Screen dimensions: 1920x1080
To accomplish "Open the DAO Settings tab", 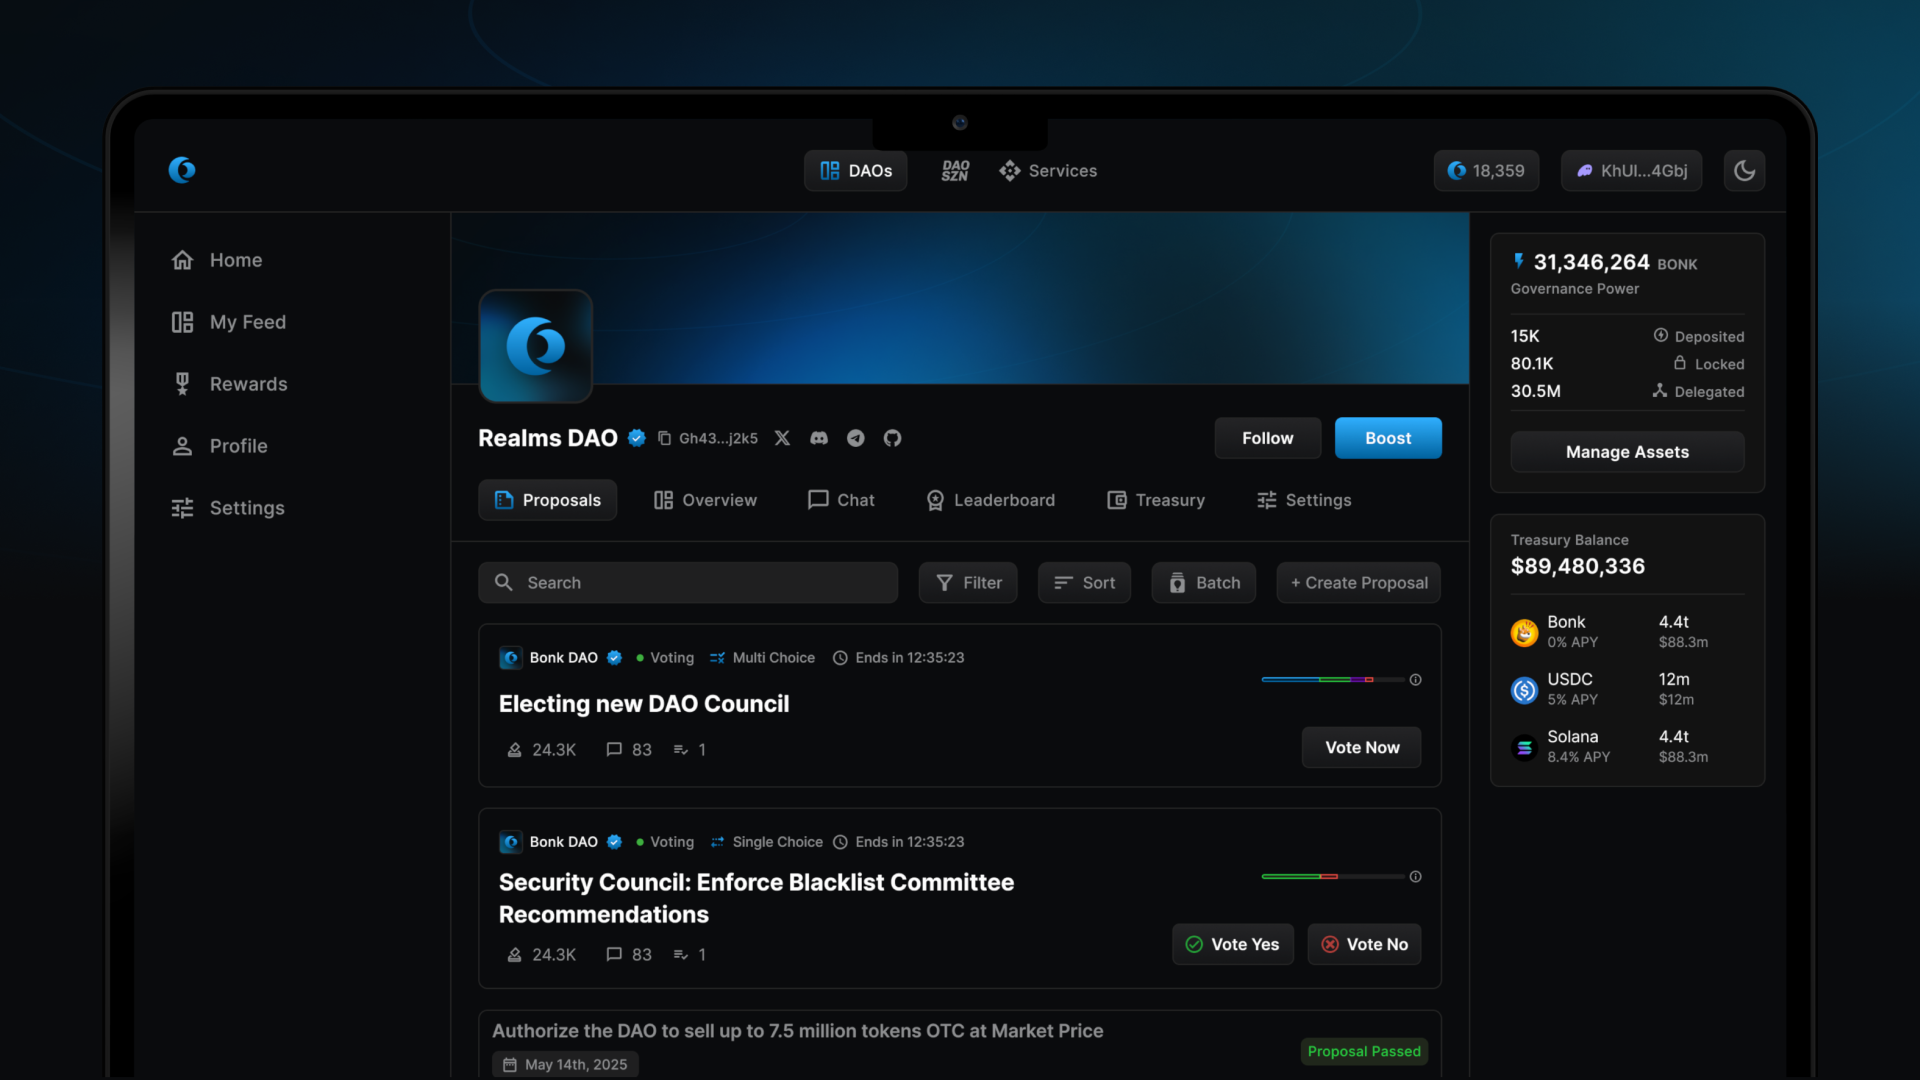I will [x=1304, y=500].
